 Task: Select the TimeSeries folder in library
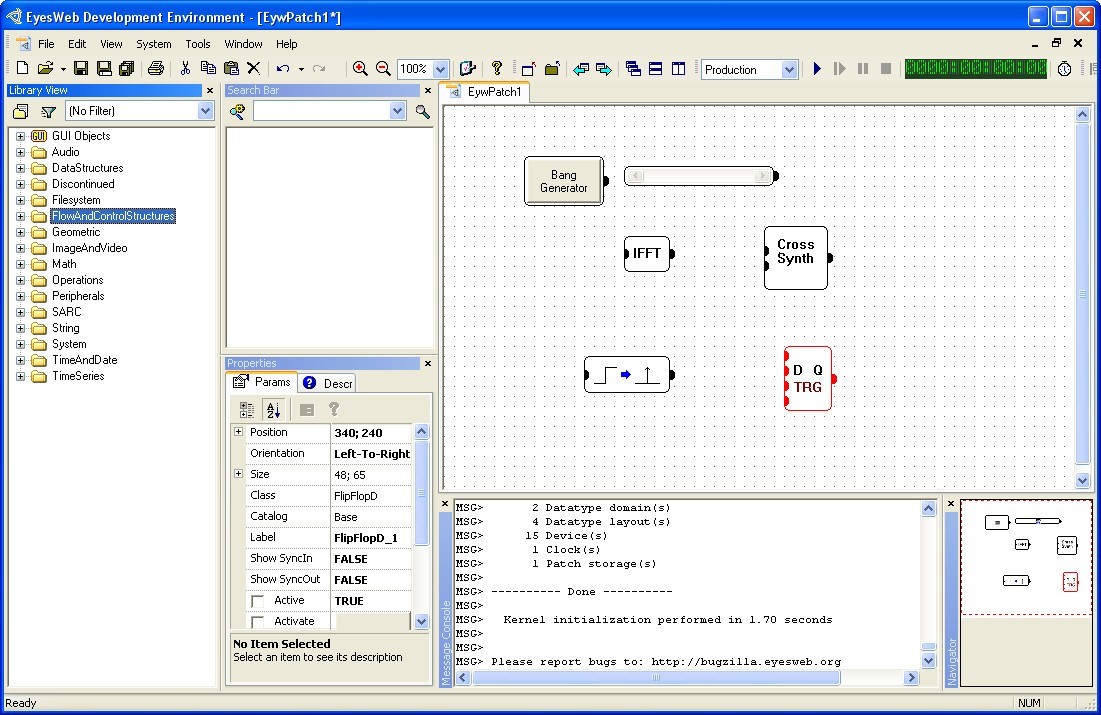78,376
